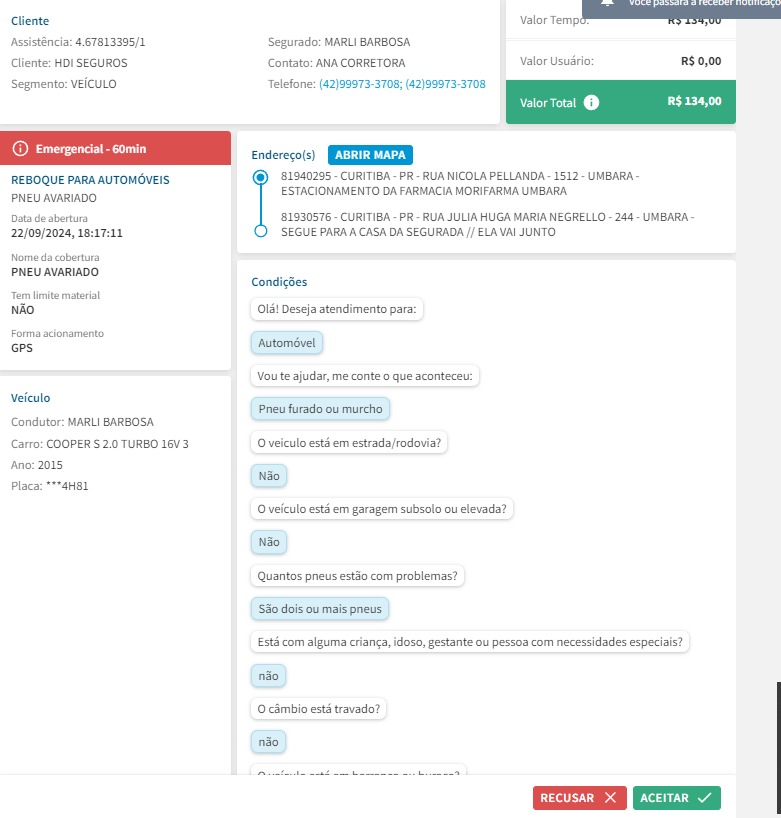781x818 pixels.
Task: Click the Emergencial alert icon
Action: point(20,149)
